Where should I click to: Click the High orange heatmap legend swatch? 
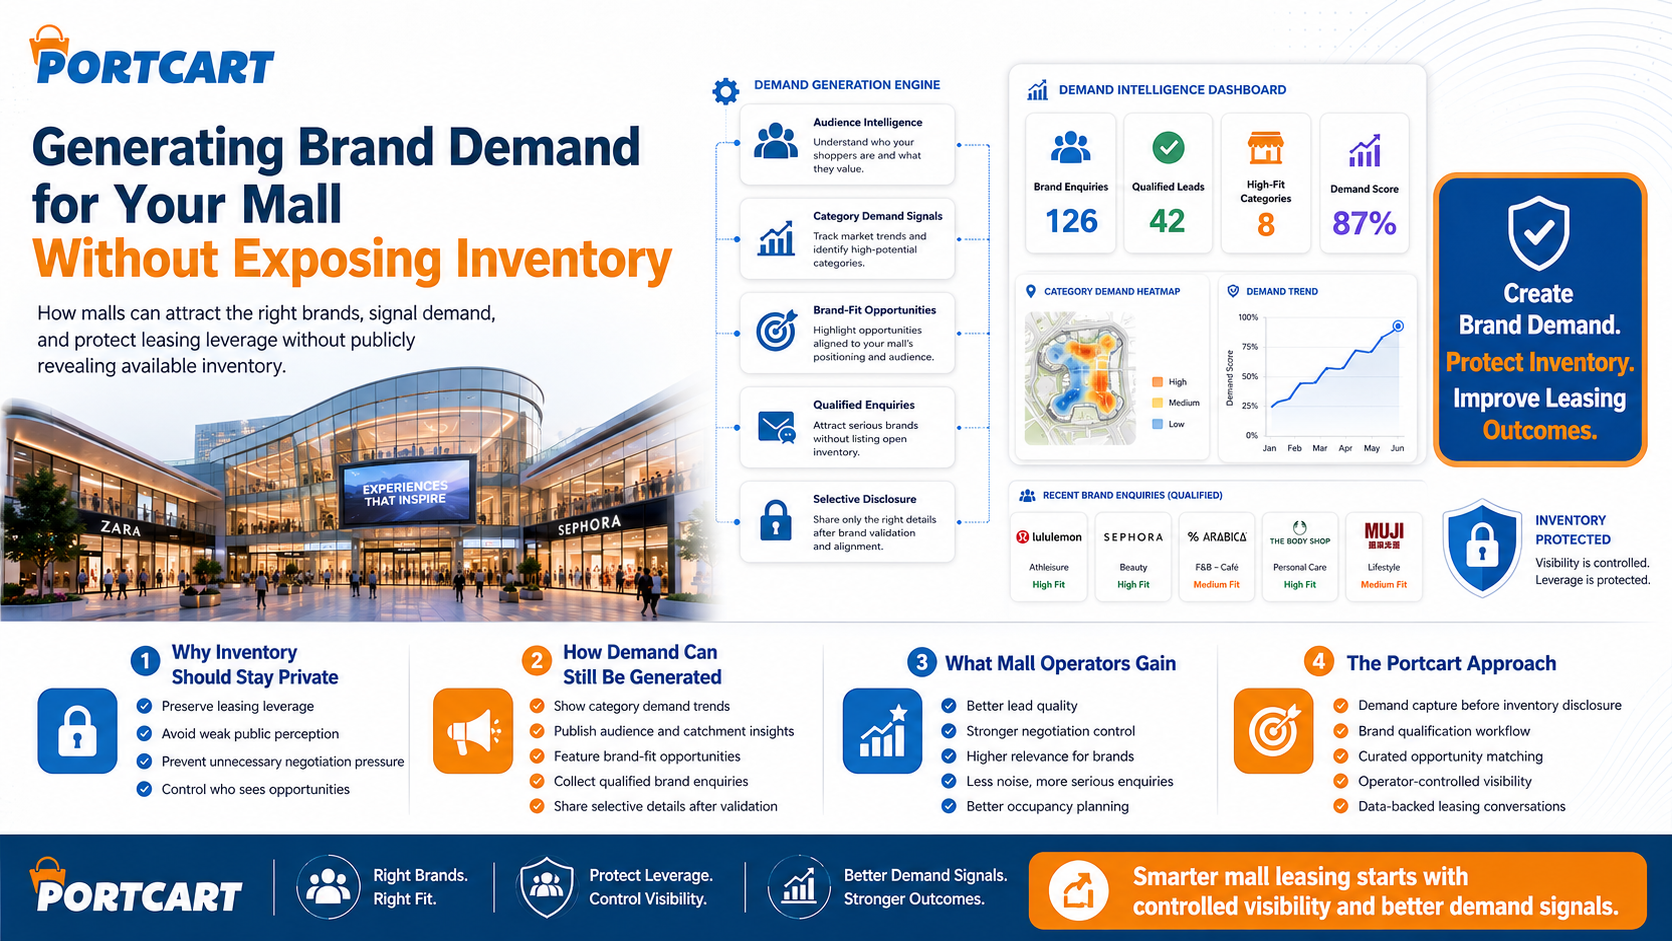point(1158,382)
